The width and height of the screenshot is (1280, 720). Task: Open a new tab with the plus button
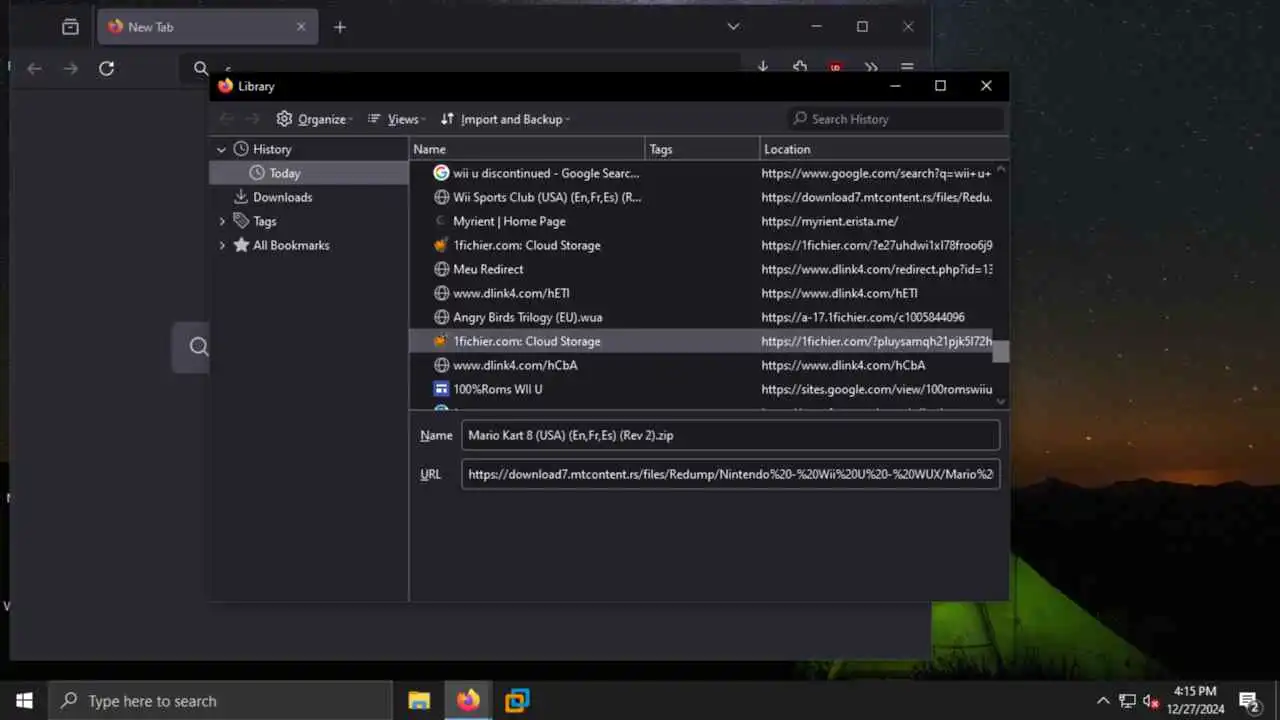[340, 27]
